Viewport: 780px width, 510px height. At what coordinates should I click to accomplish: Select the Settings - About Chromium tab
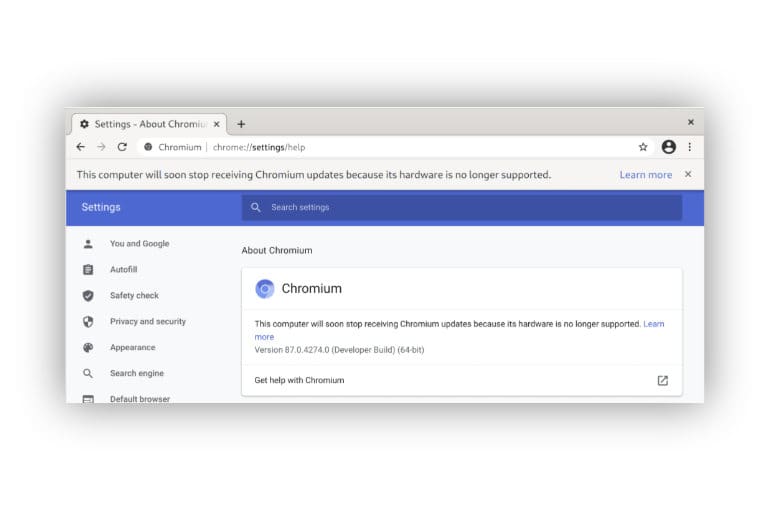(149, 124)
